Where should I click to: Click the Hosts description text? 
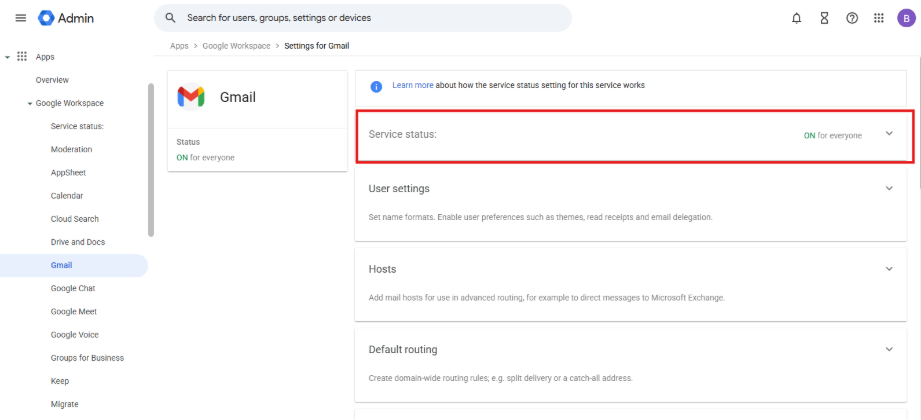547,298
